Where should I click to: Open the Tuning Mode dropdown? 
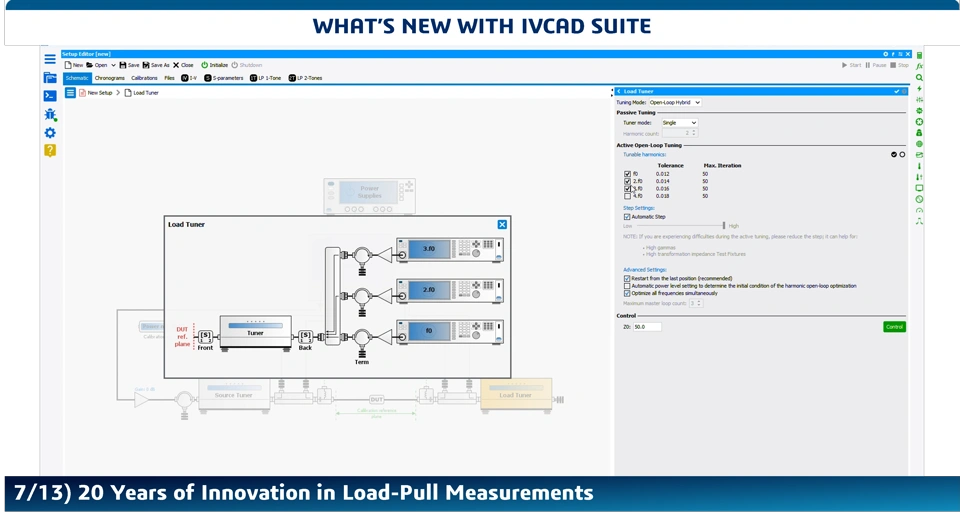point(675,102)
